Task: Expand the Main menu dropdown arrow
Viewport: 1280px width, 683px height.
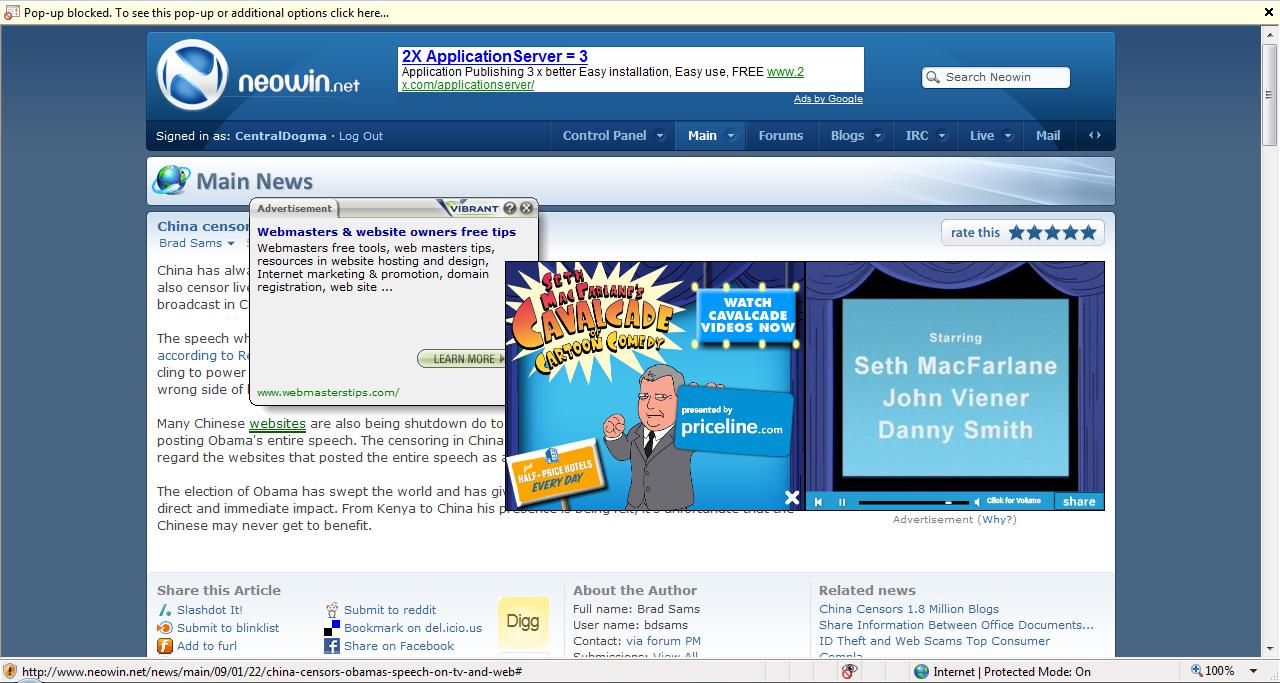Action: (x=731, y=136)
